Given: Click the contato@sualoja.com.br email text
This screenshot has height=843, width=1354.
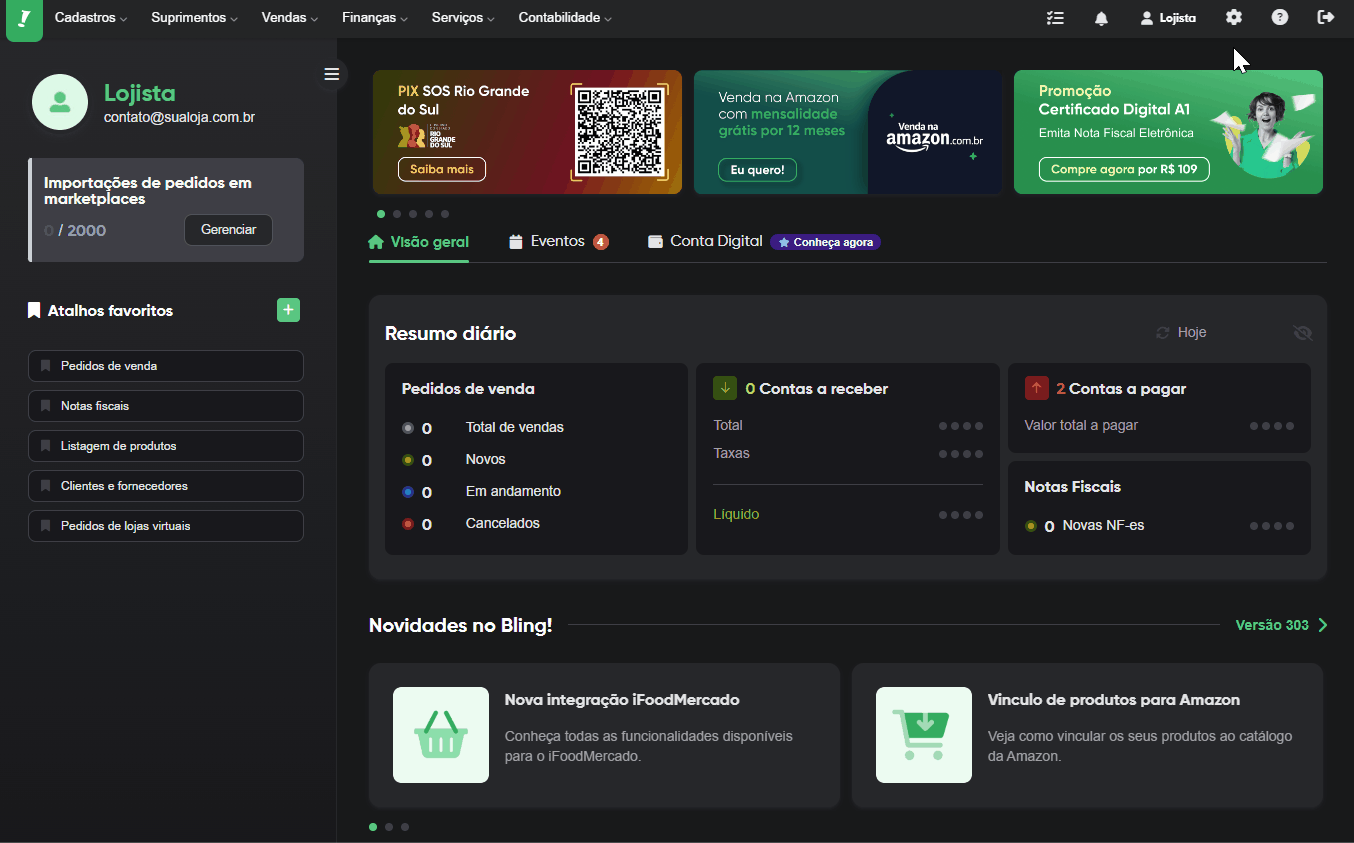Looking at the screenshot, I should [179, 118].
